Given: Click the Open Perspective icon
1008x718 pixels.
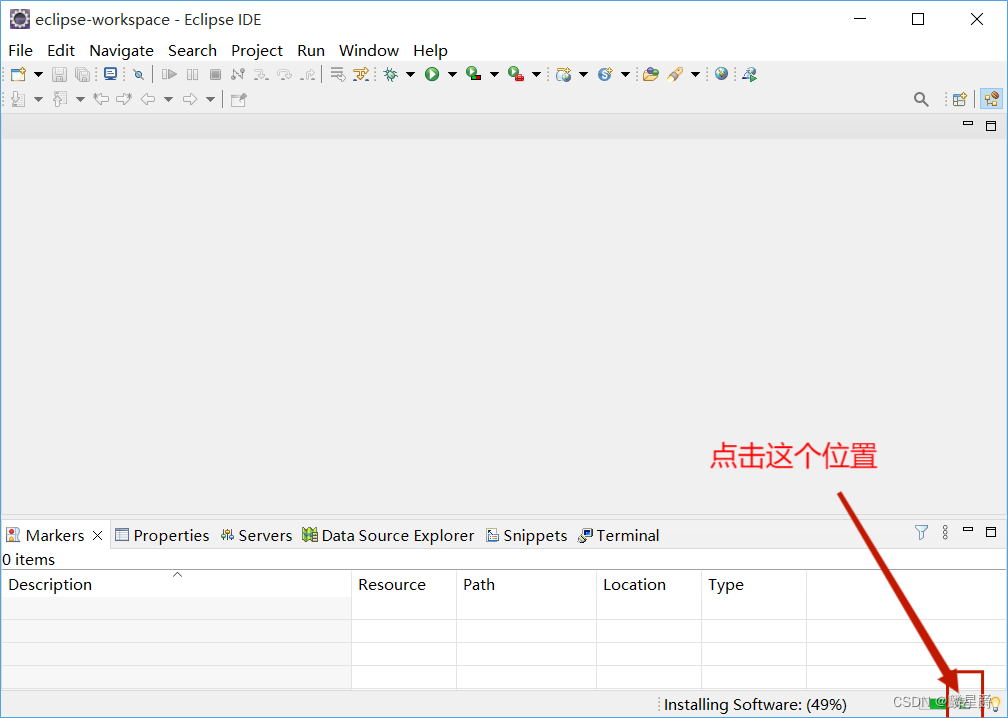Looking at the screenshot, I should [x=960, y=100].
